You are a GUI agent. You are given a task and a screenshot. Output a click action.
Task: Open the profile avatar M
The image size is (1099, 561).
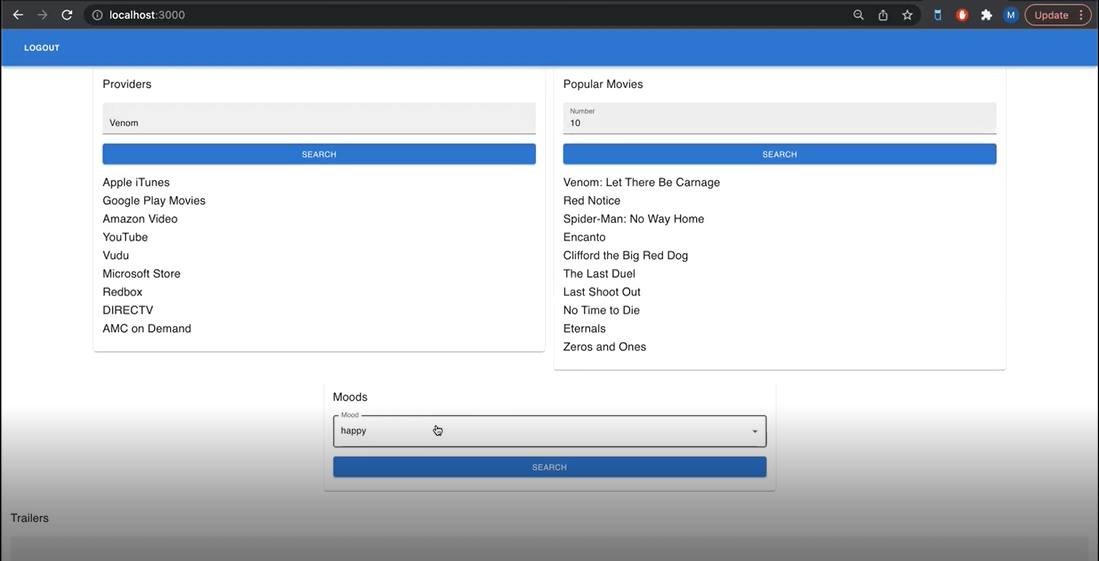[x=1010, y=15]
